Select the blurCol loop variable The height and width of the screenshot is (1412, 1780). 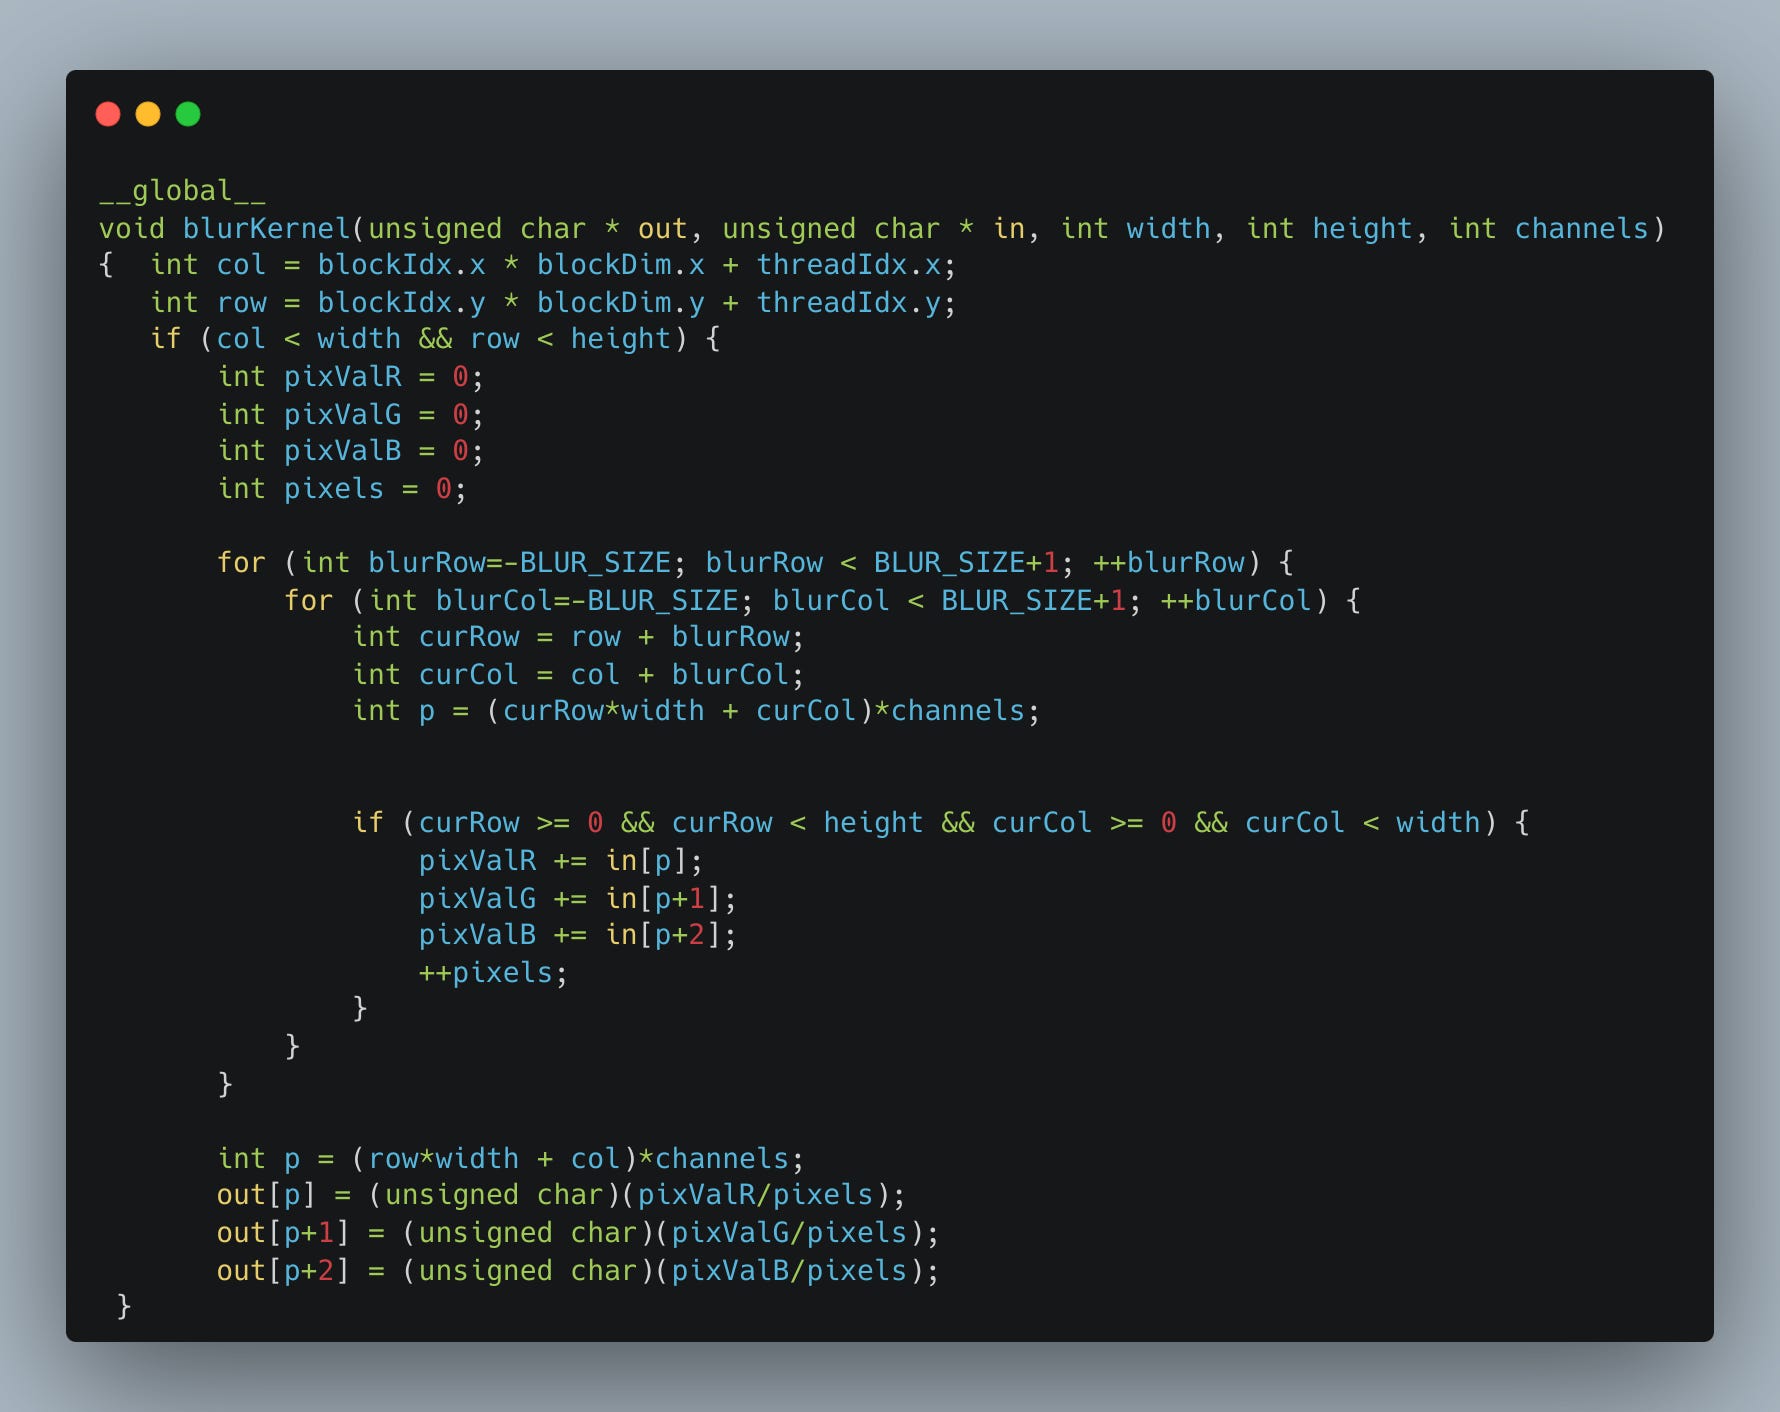[490, 600]
